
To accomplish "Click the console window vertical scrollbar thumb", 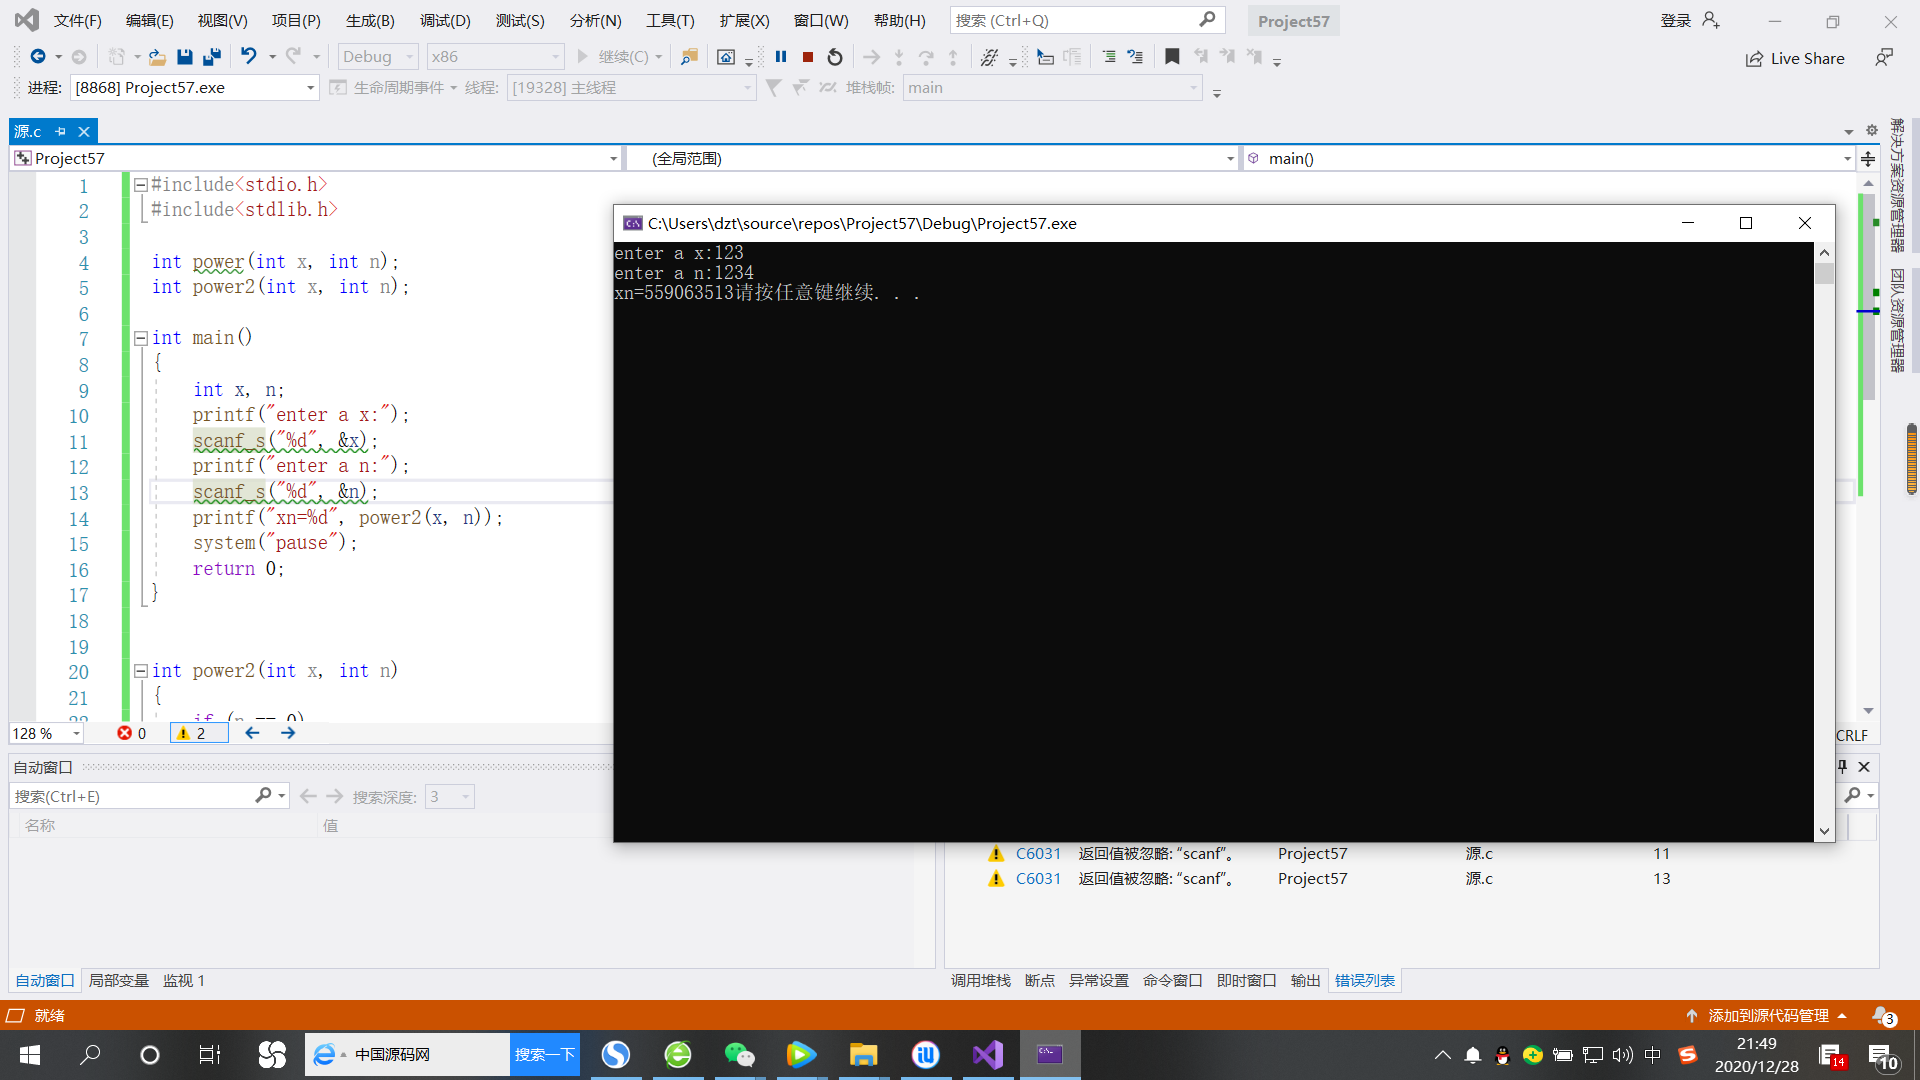I will click(1824, 274).
